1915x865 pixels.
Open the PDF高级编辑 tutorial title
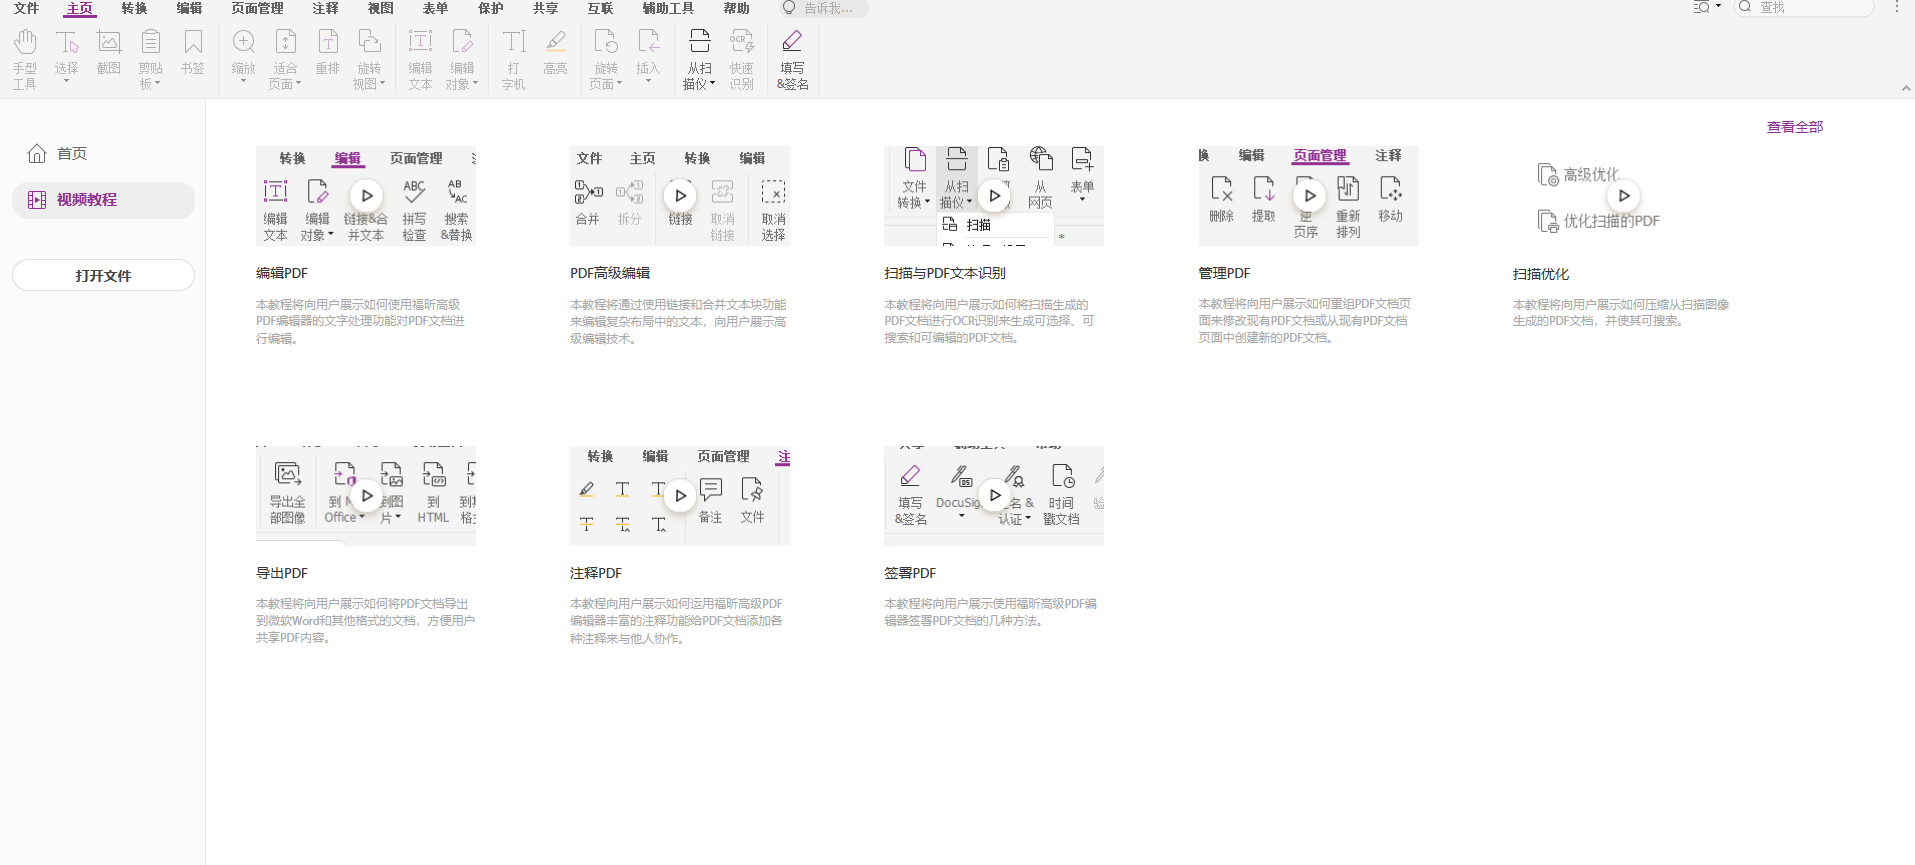pos(610,273)
